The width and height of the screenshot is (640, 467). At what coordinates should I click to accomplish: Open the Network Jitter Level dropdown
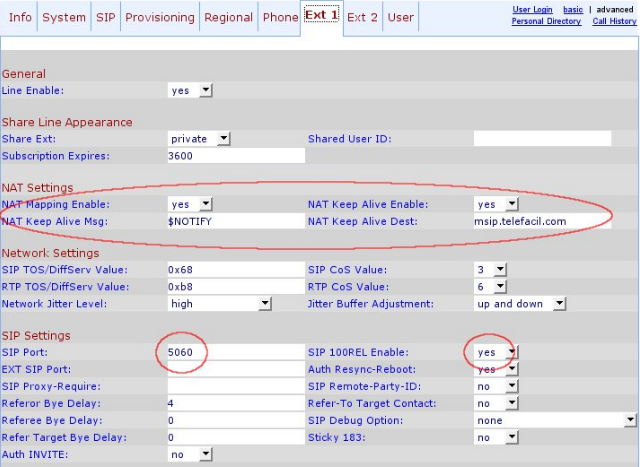(x=219, y=303)
